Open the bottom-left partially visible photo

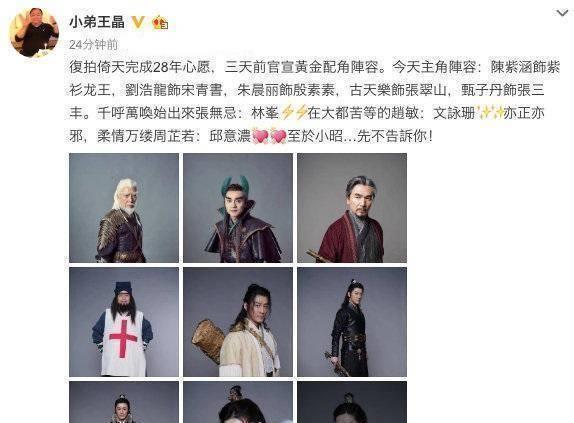tap(124, 402)
